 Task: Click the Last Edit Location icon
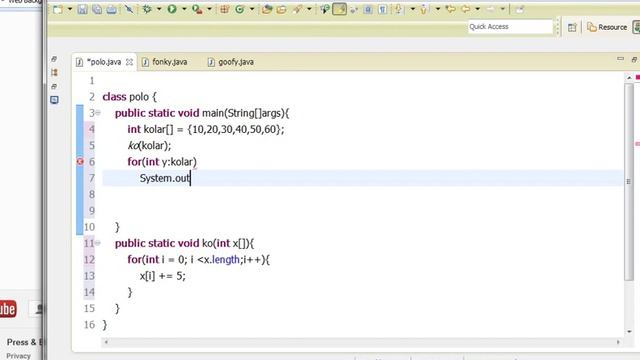coord(451,9)
